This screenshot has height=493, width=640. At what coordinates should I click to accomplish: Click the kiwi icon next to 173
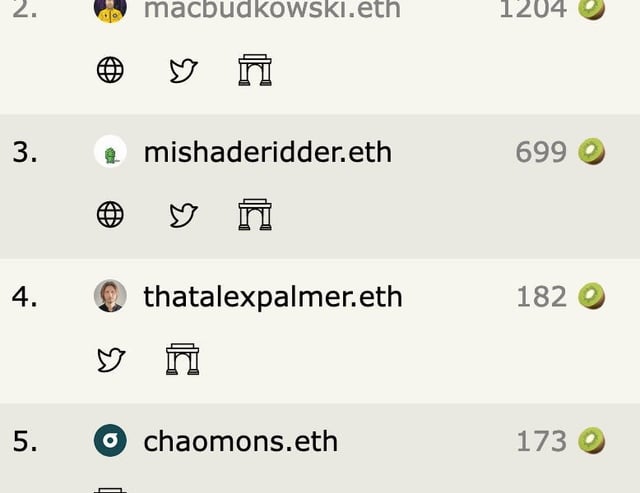[x=591, y=441]
